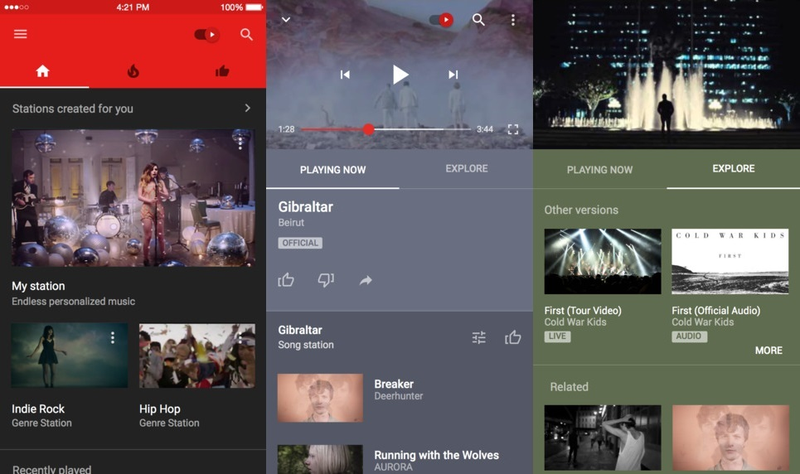Open My station thumbnail

pyautogui.click(x=133, y=198)
